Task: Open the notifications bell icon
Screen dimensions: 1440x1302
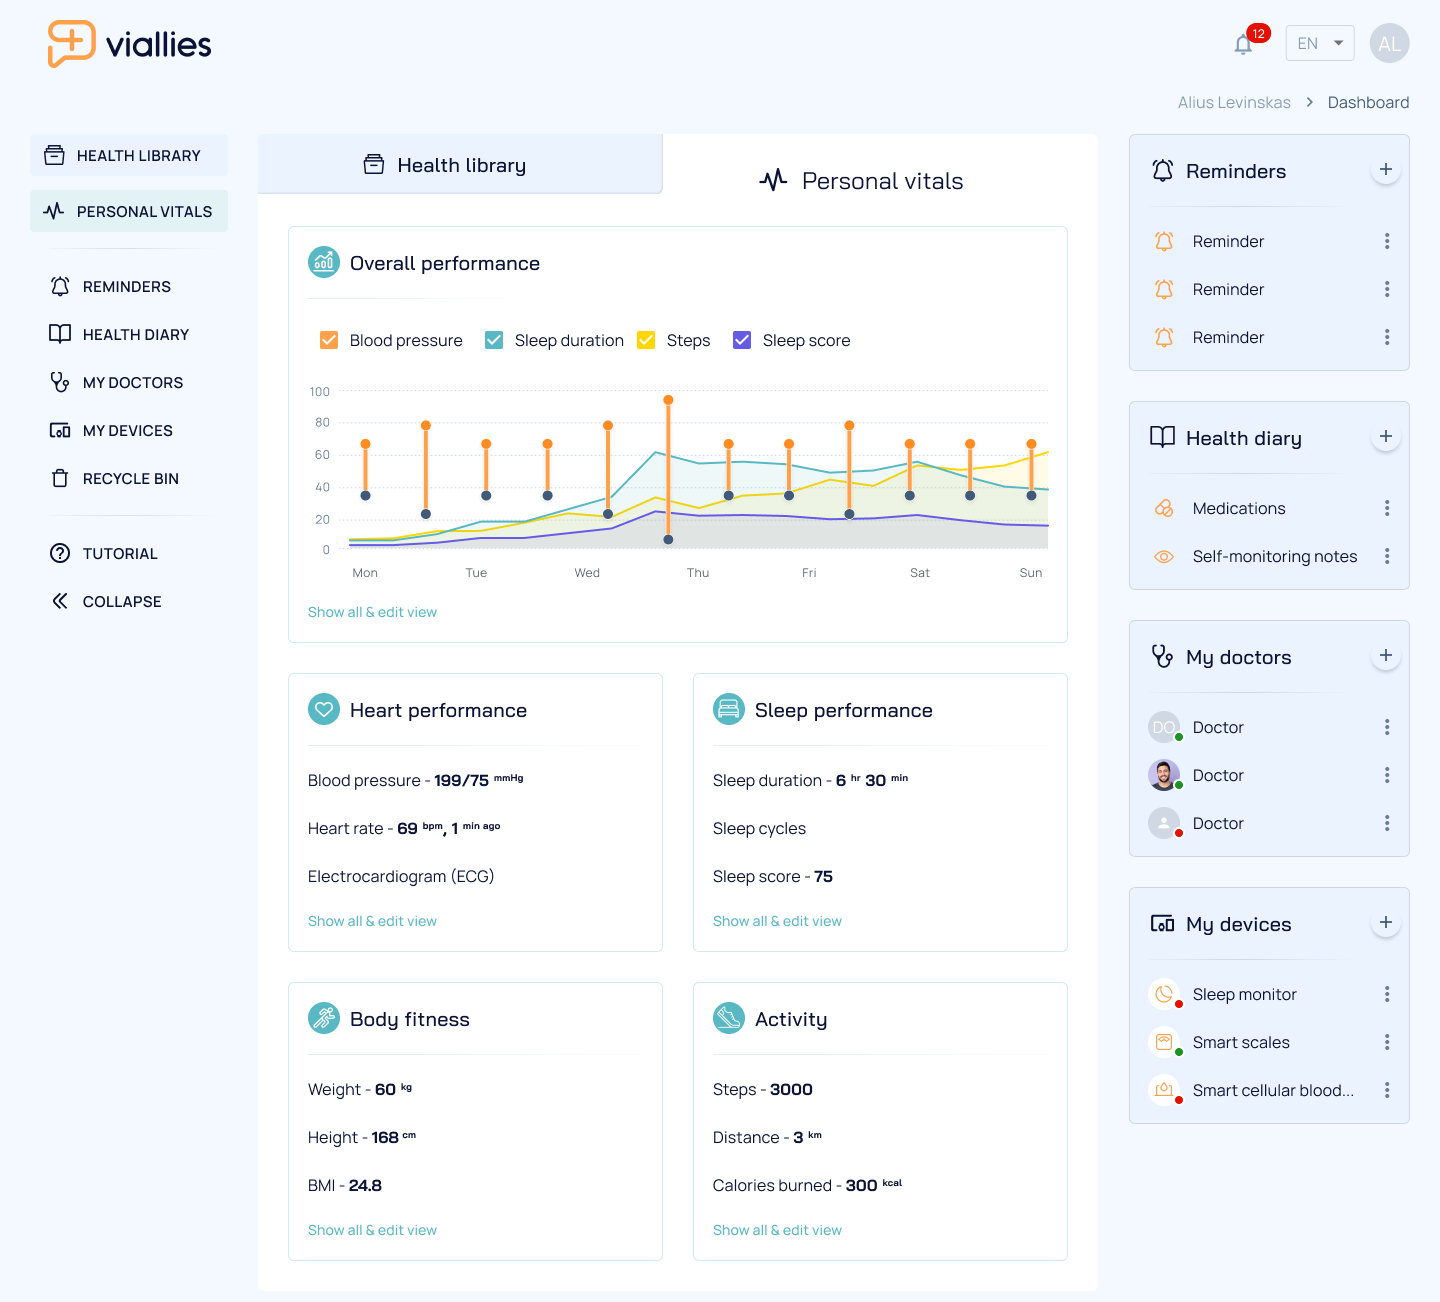Action: (x=1243, y=44)
